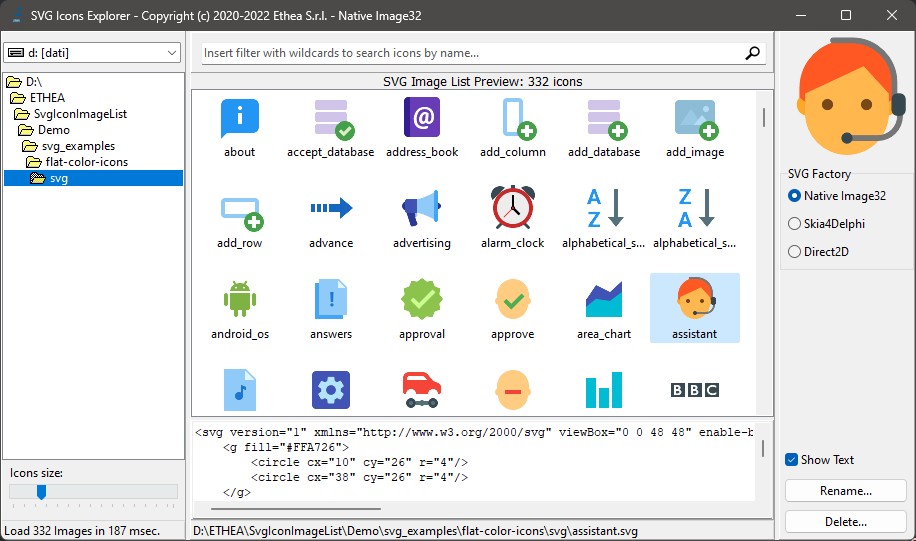The height and width of the screenshot is (541, 916).
Task: Maximize the SVG Icons Explorer window
Action: coord(845,15)
